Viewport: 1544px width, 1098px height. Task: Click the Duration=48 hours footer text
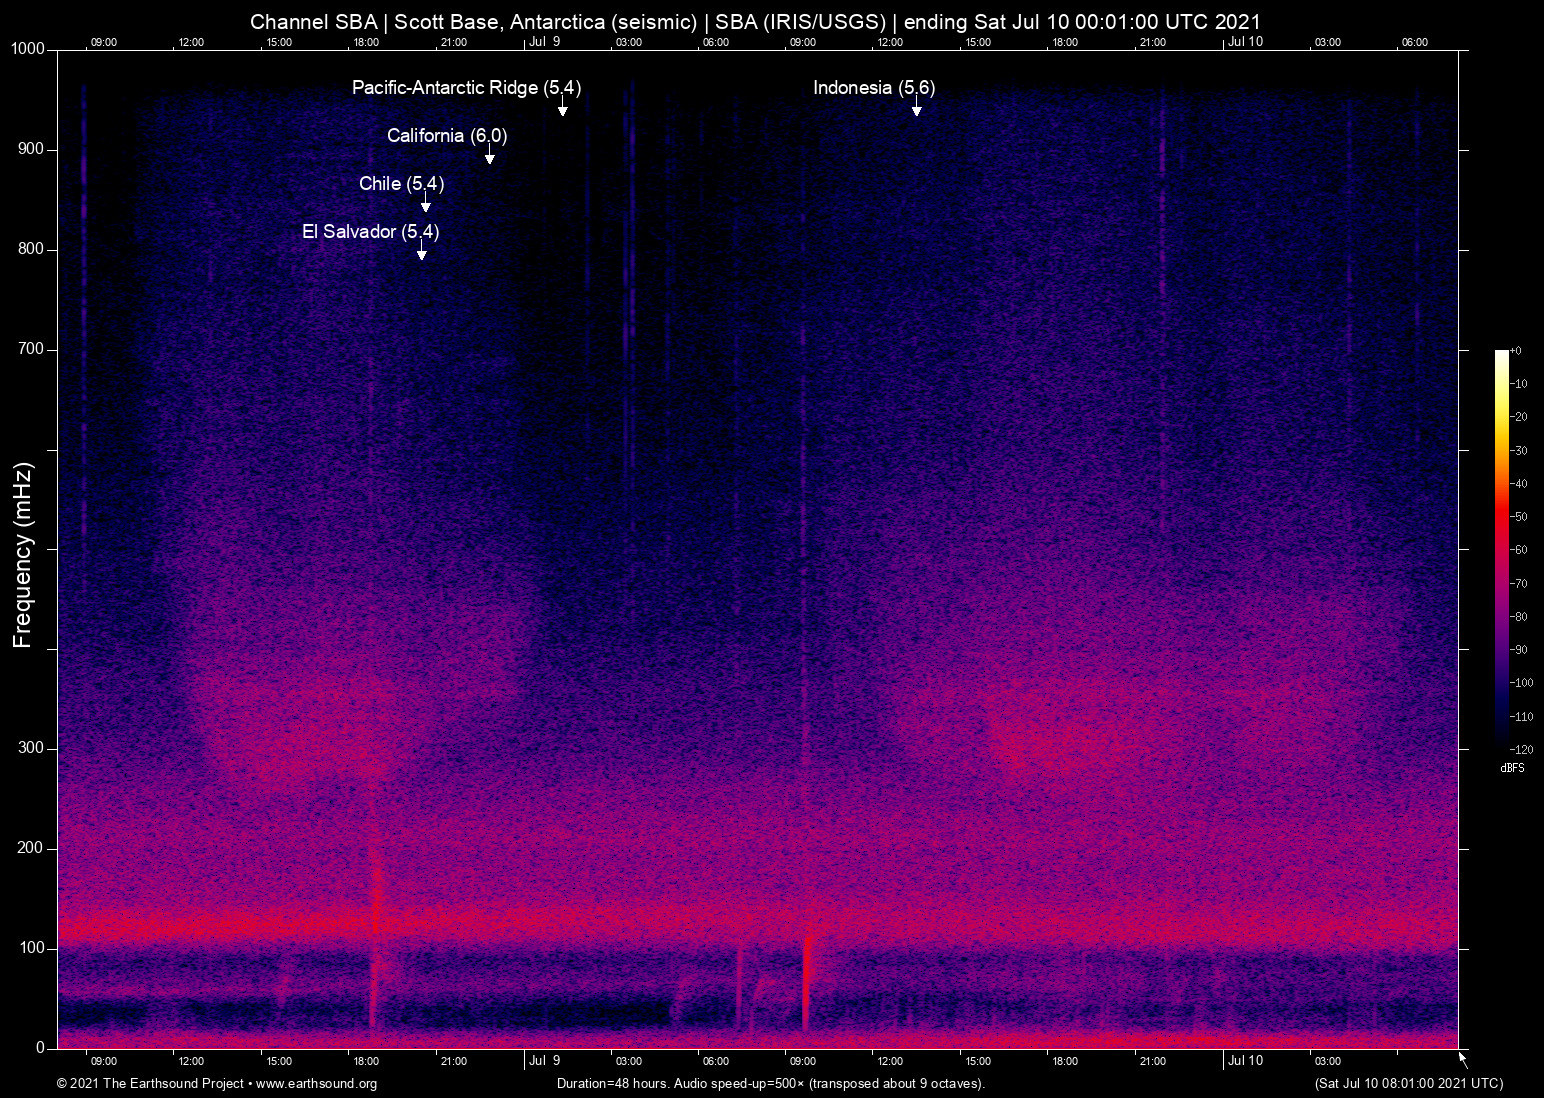point(770,1084)
